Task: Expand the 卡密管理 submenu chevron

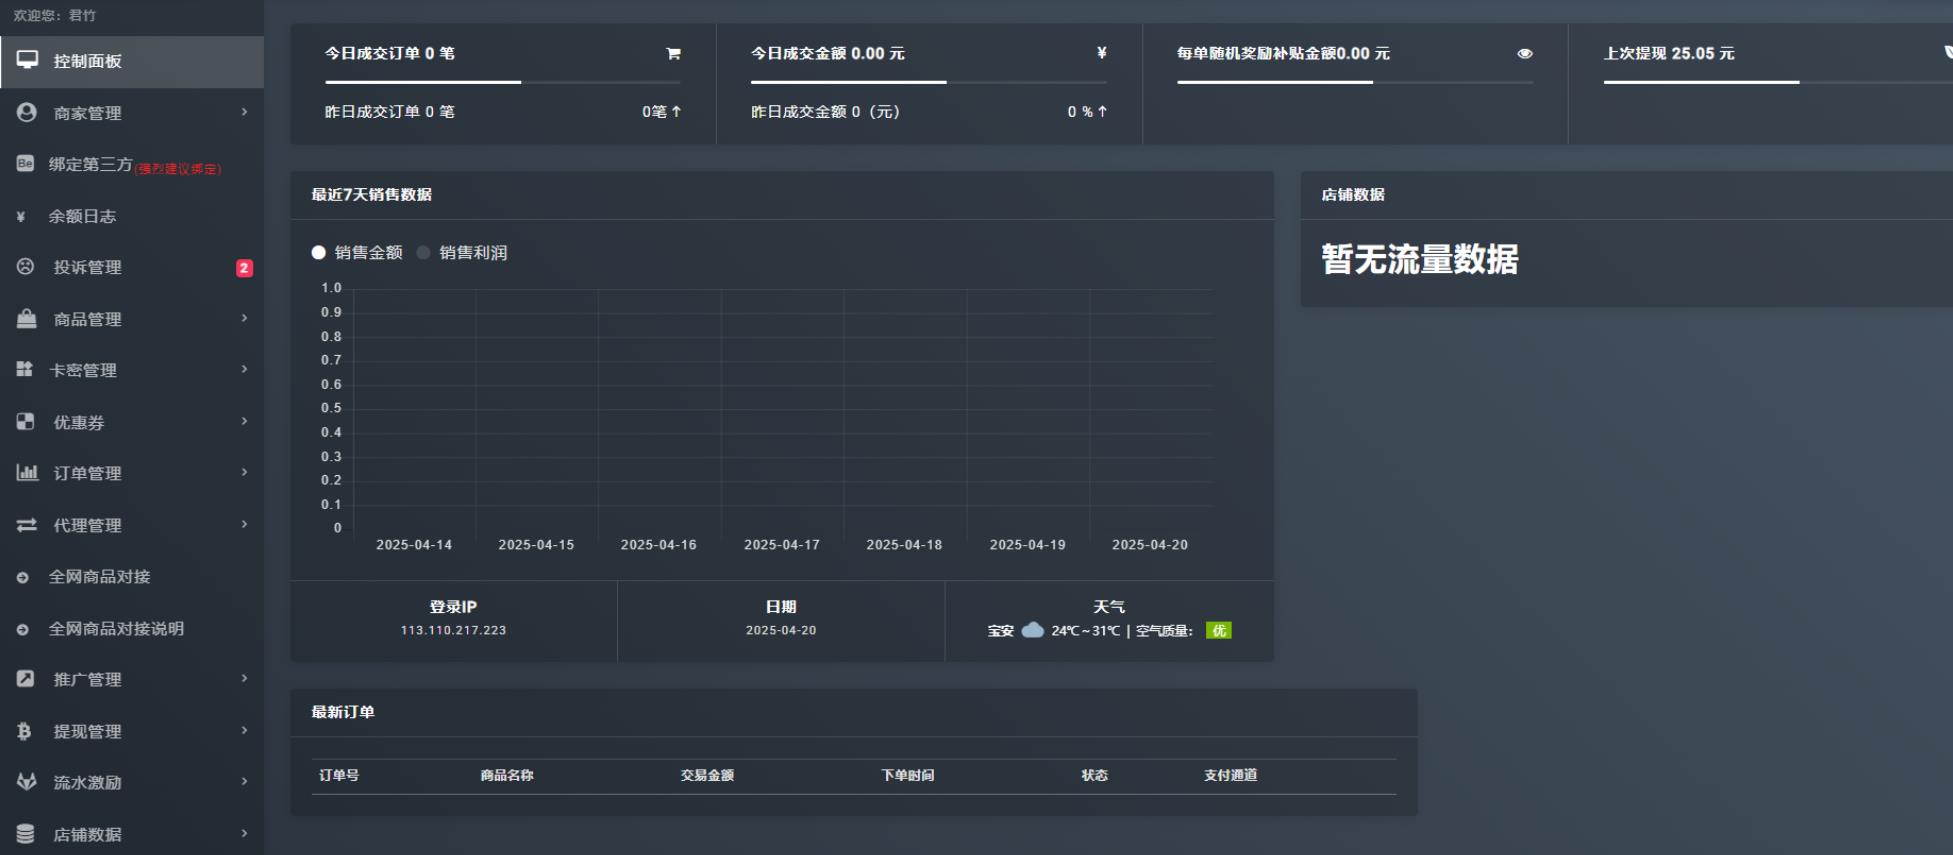Action: pyautogui.click(x=244, y=370)
